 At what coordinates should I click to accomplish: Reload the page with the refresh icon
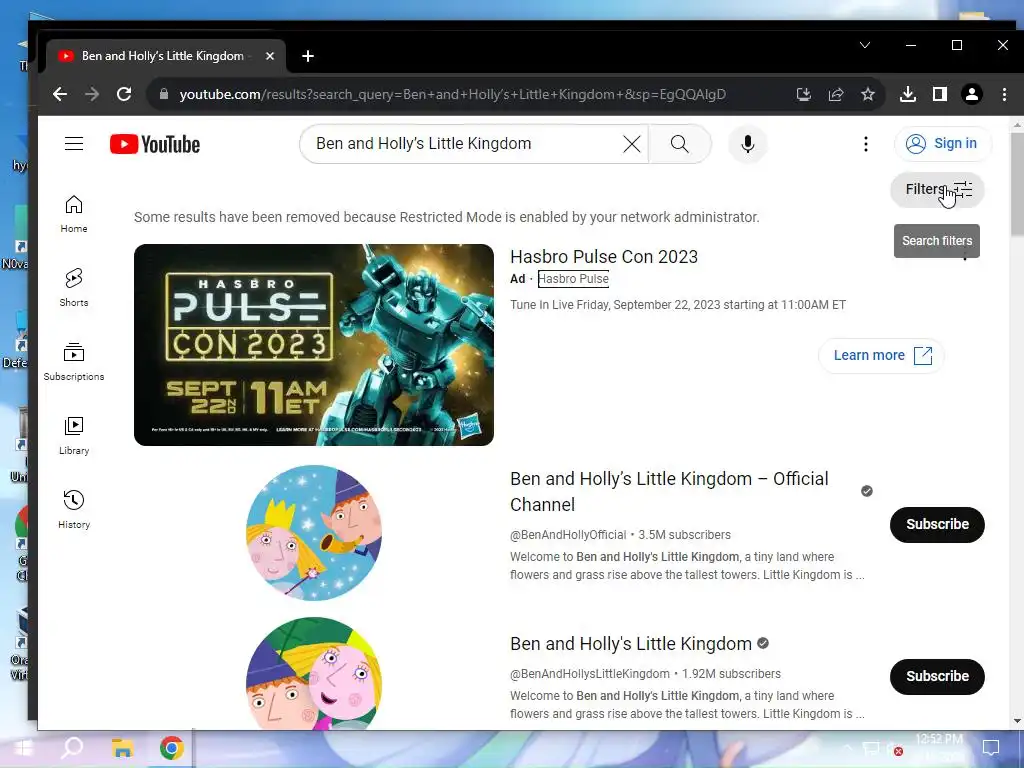pyautogui.click(x=124, y=95)
